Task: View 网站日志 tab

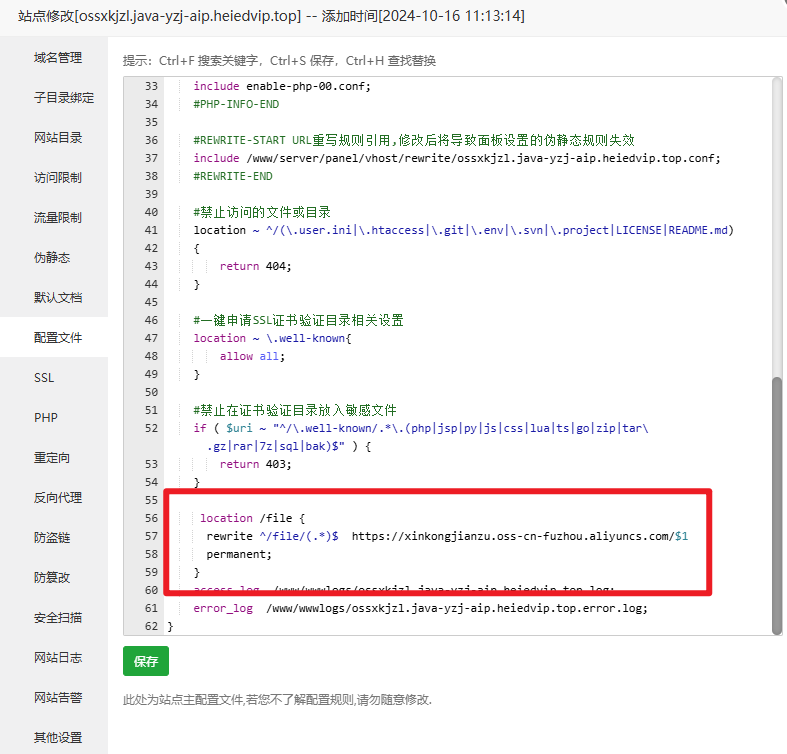Action: point(58,658)
